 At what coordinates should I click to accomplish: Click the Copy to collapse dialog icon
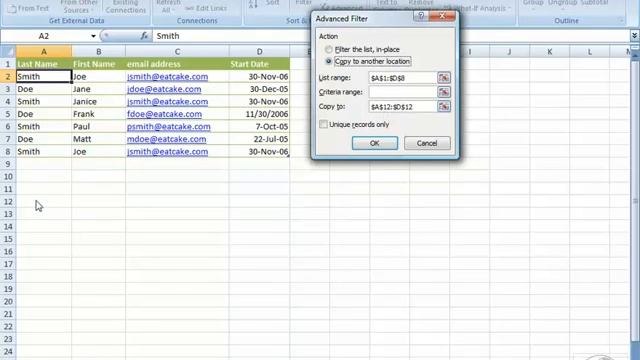tap(444, 107)
